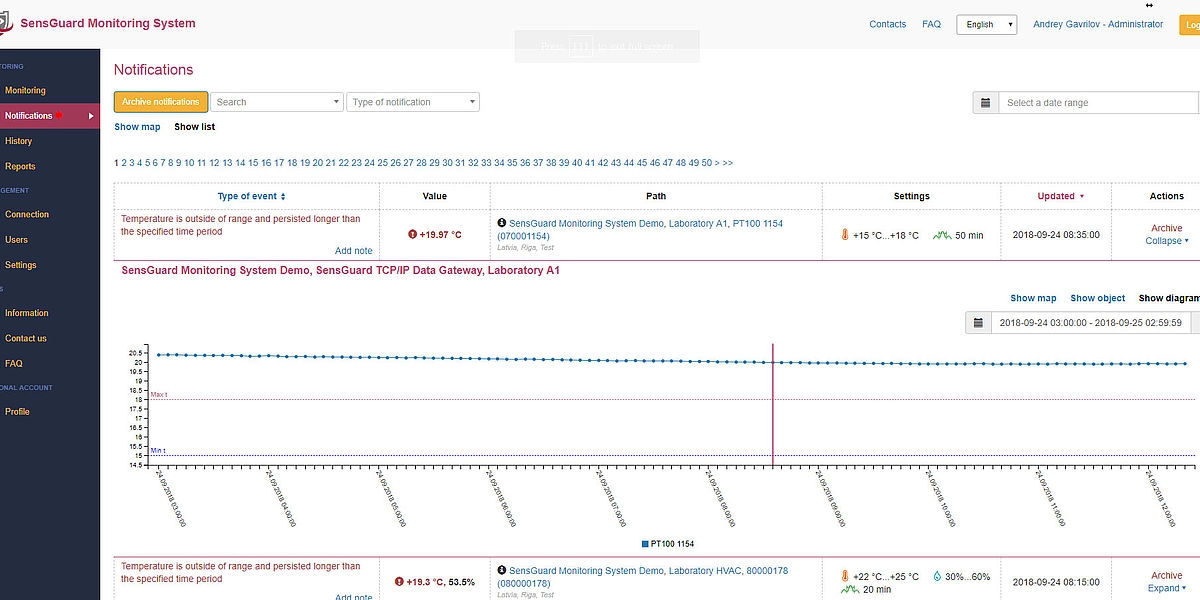Click the humidity droplet icon for 30%...60%

936,577
